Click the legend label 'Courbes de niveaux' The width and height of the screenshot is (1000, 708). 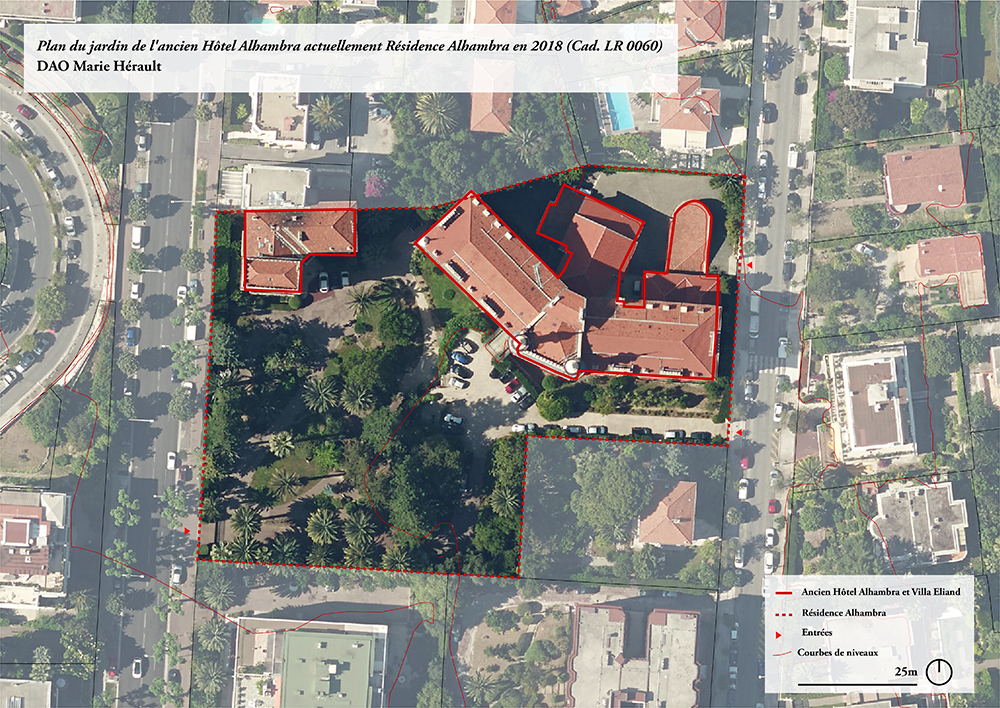pos(837,653)
